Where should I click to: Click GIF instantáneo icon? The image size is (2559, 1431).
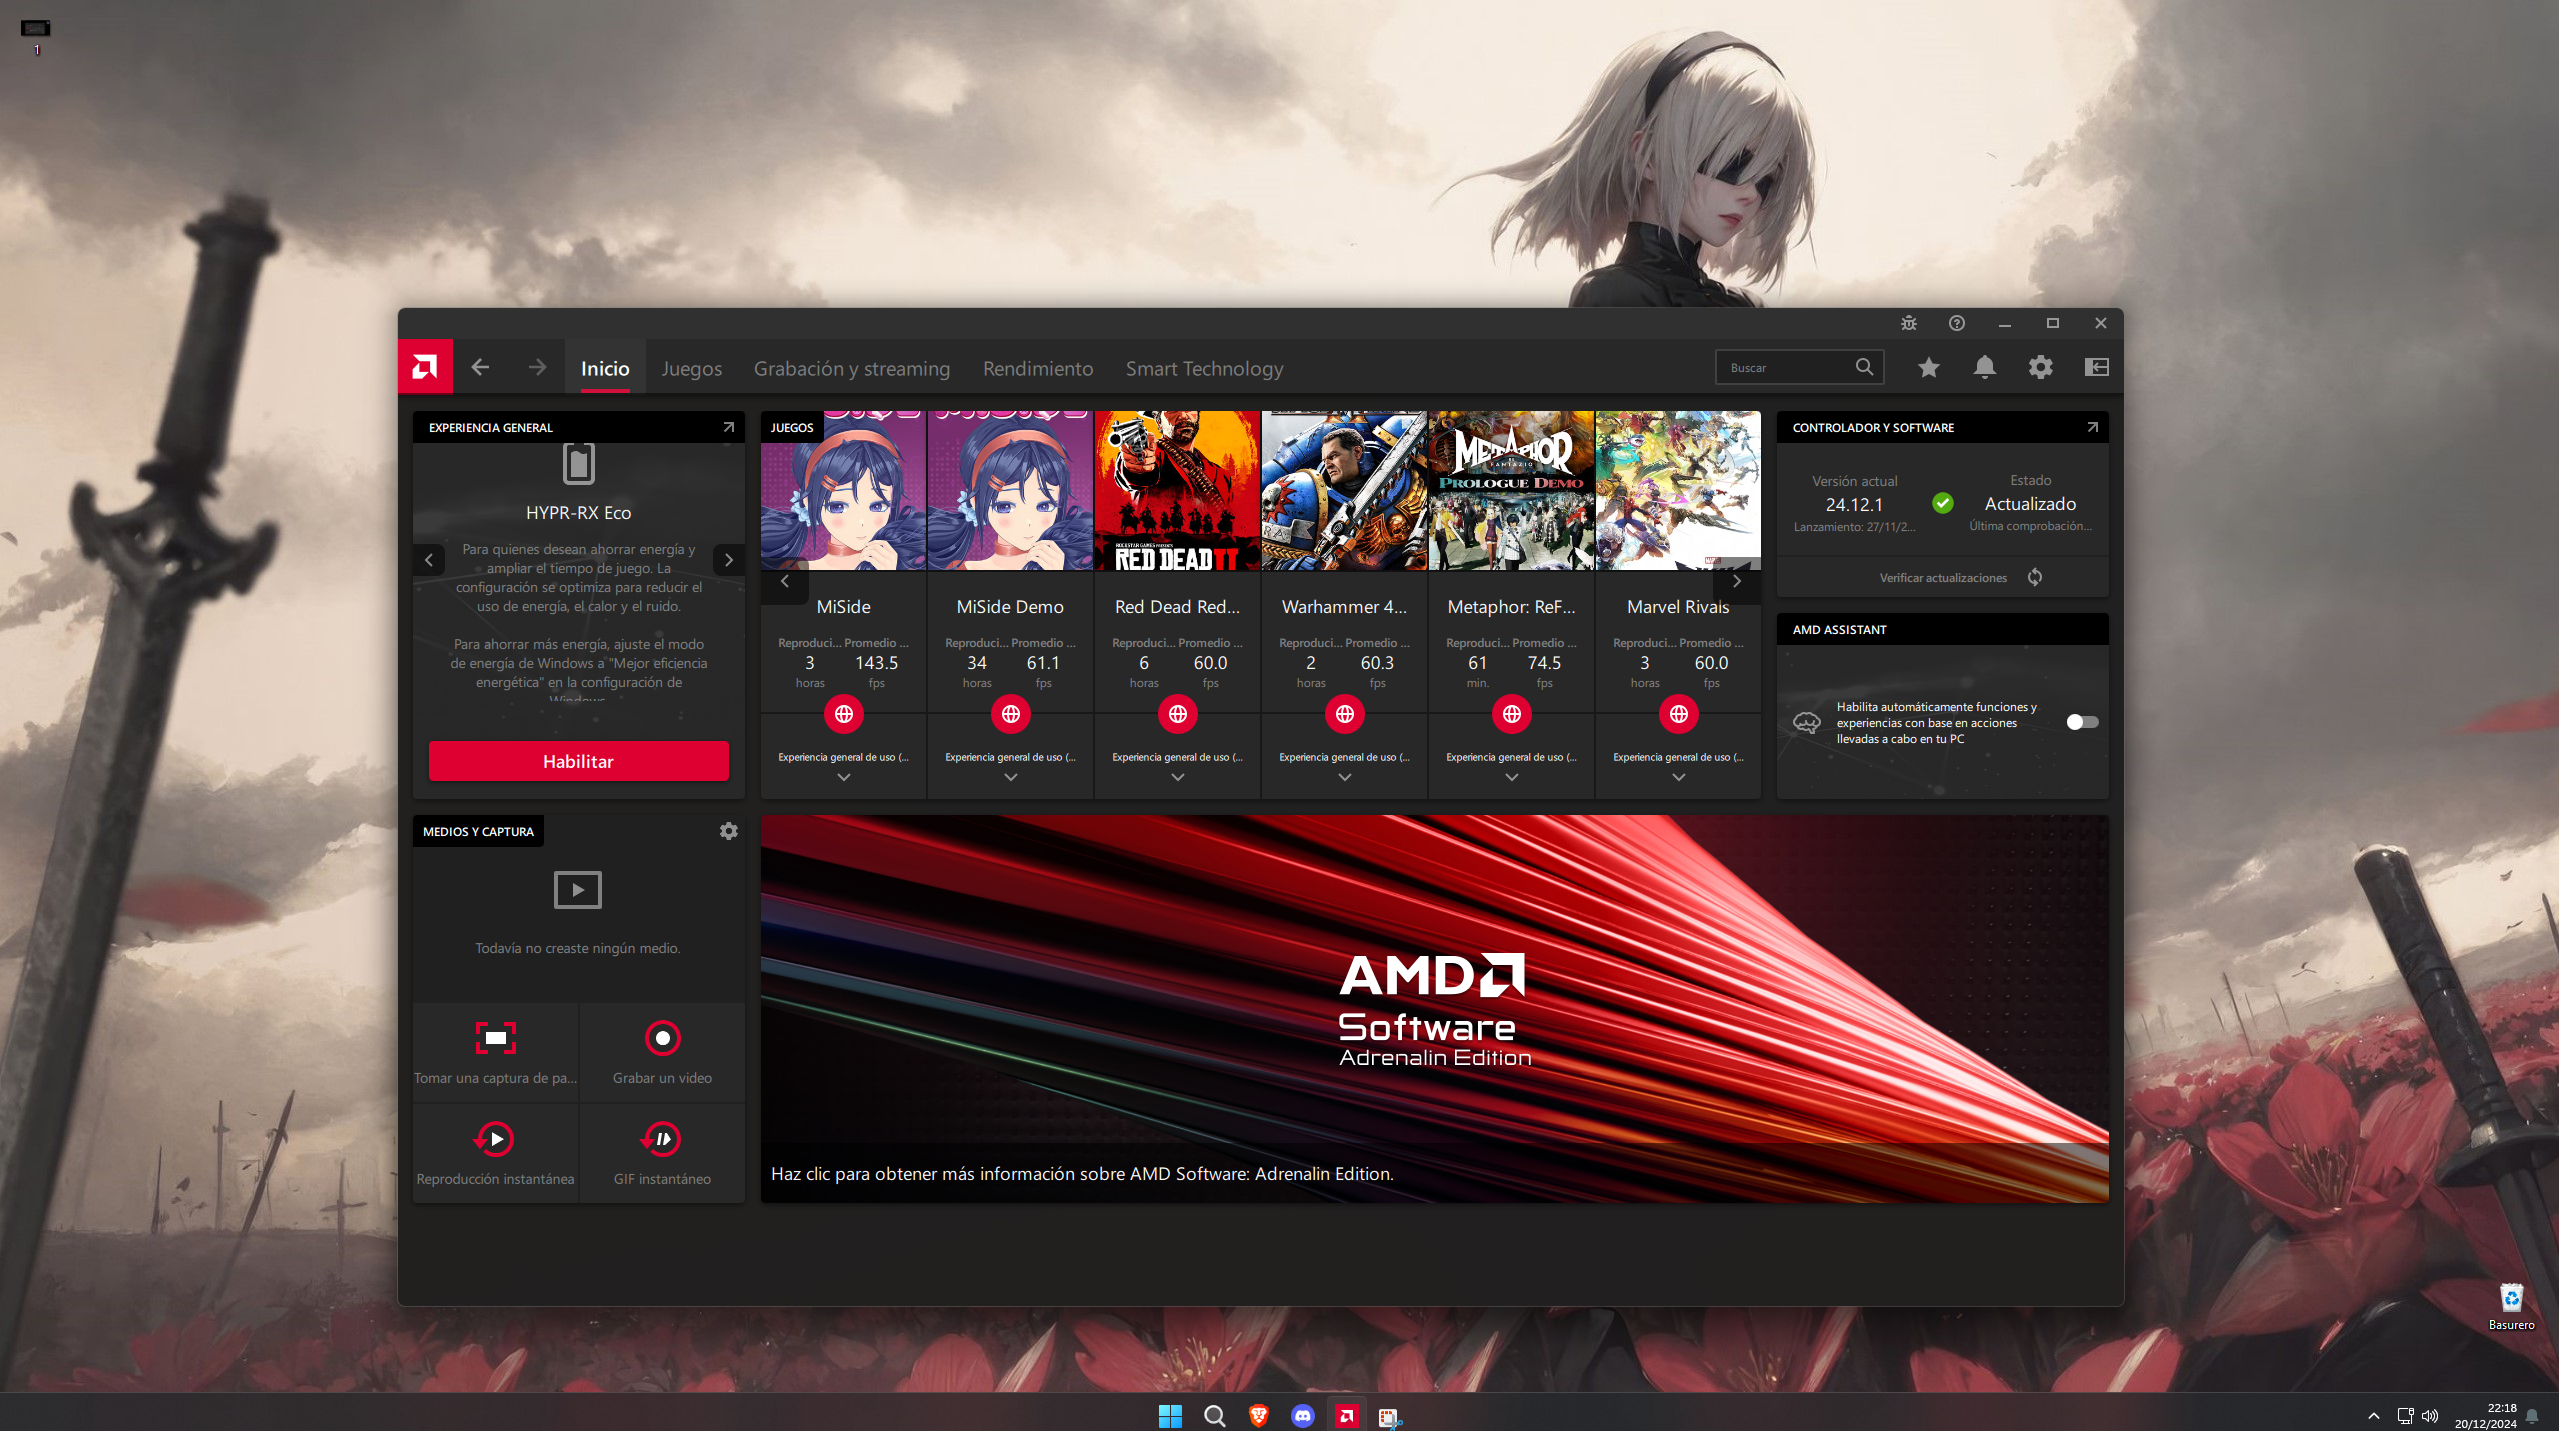click(662, 1139)
